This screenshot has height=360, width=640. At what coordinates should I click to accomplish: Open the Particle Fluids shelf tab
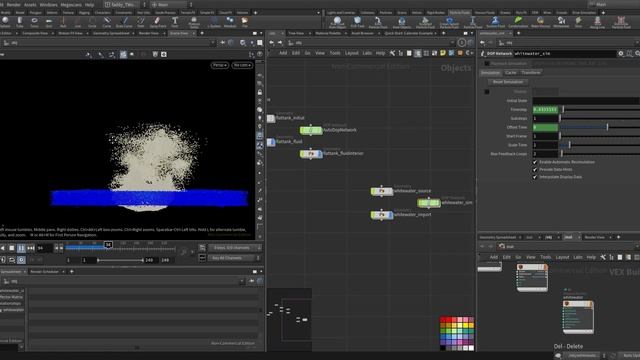point(460,13)
